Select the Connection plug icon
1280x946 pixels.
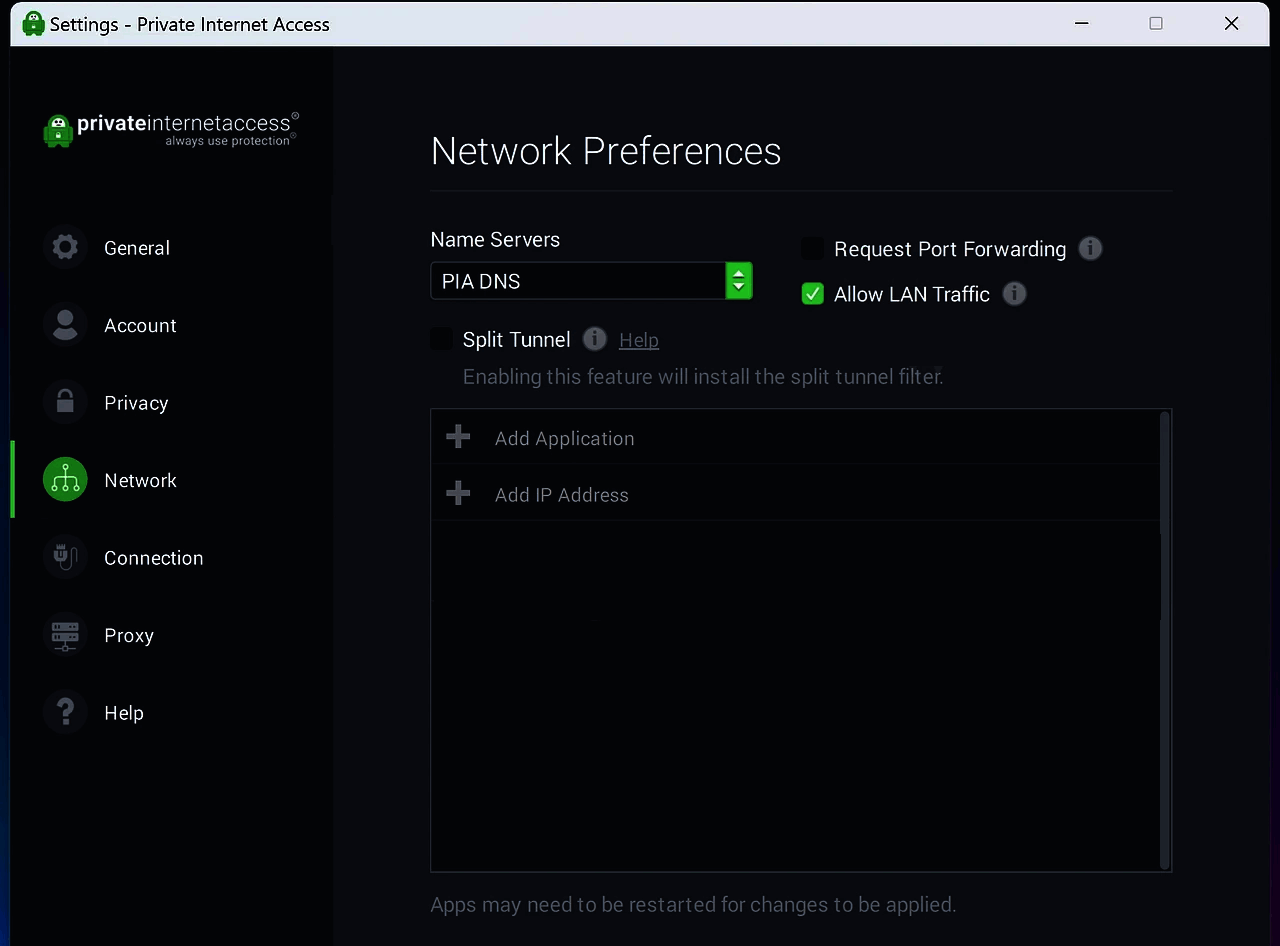click(x=65, y=558)
